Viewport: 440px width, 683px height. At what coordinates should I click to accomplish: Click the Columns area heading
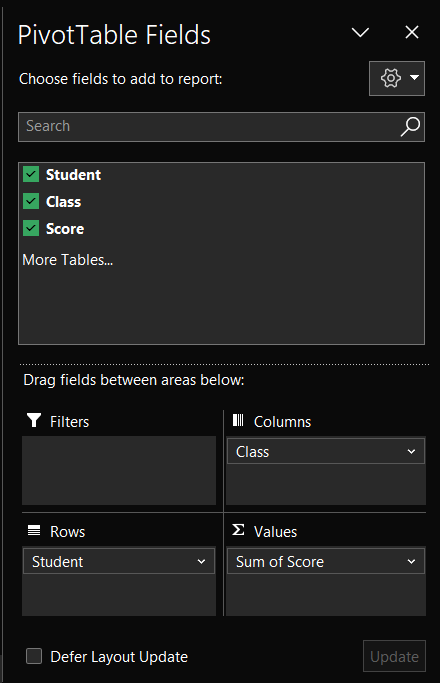pyautogui.click(x=282, y=422)
